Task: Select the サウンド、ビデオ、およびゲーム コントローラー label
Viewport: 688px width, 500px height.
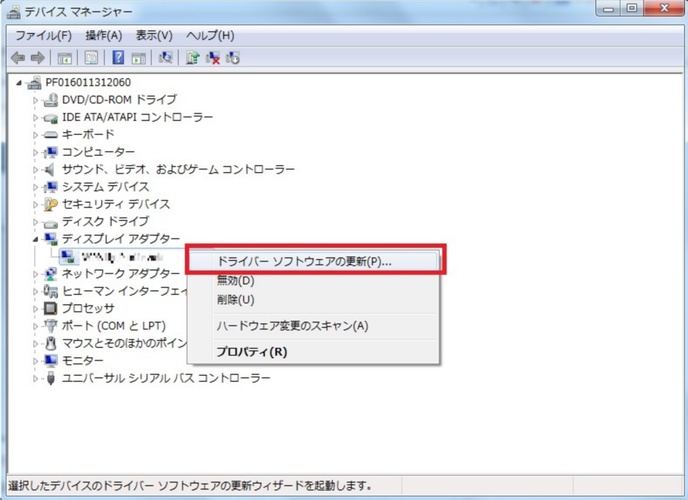Action: click(178, 169)
